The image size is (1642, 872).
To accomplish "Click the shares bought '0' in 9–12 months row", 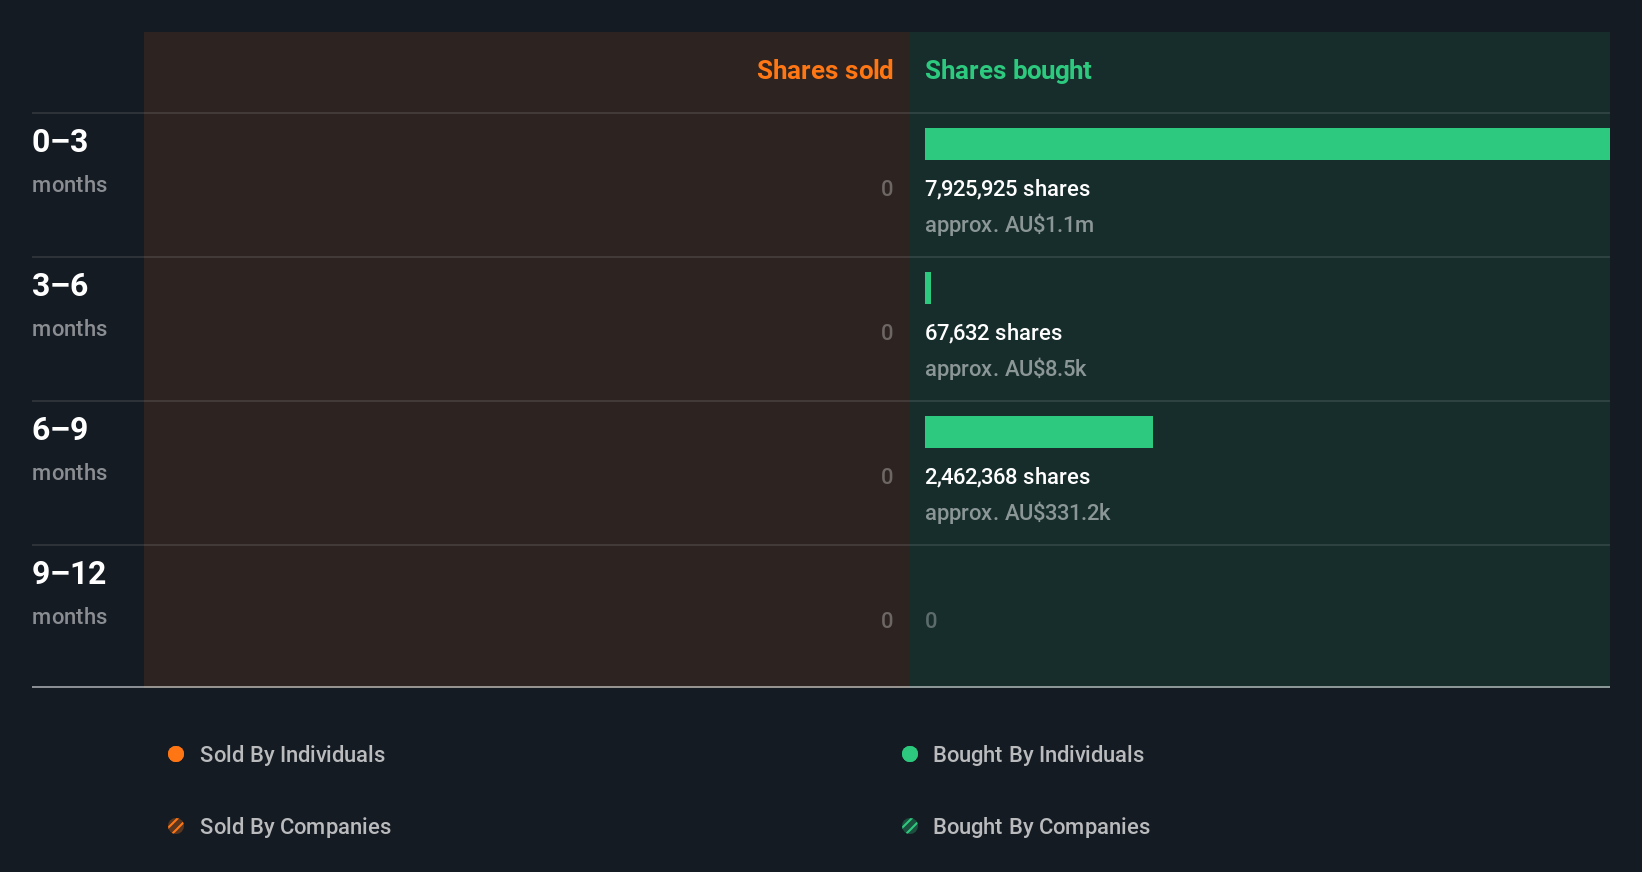I will pos(931,620).
